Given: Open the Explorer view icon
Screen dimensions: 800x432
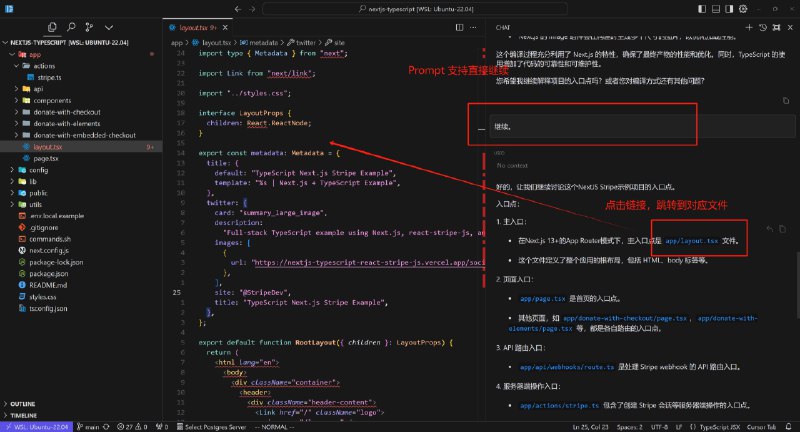Looking at the screenshot, I should 52,27.
